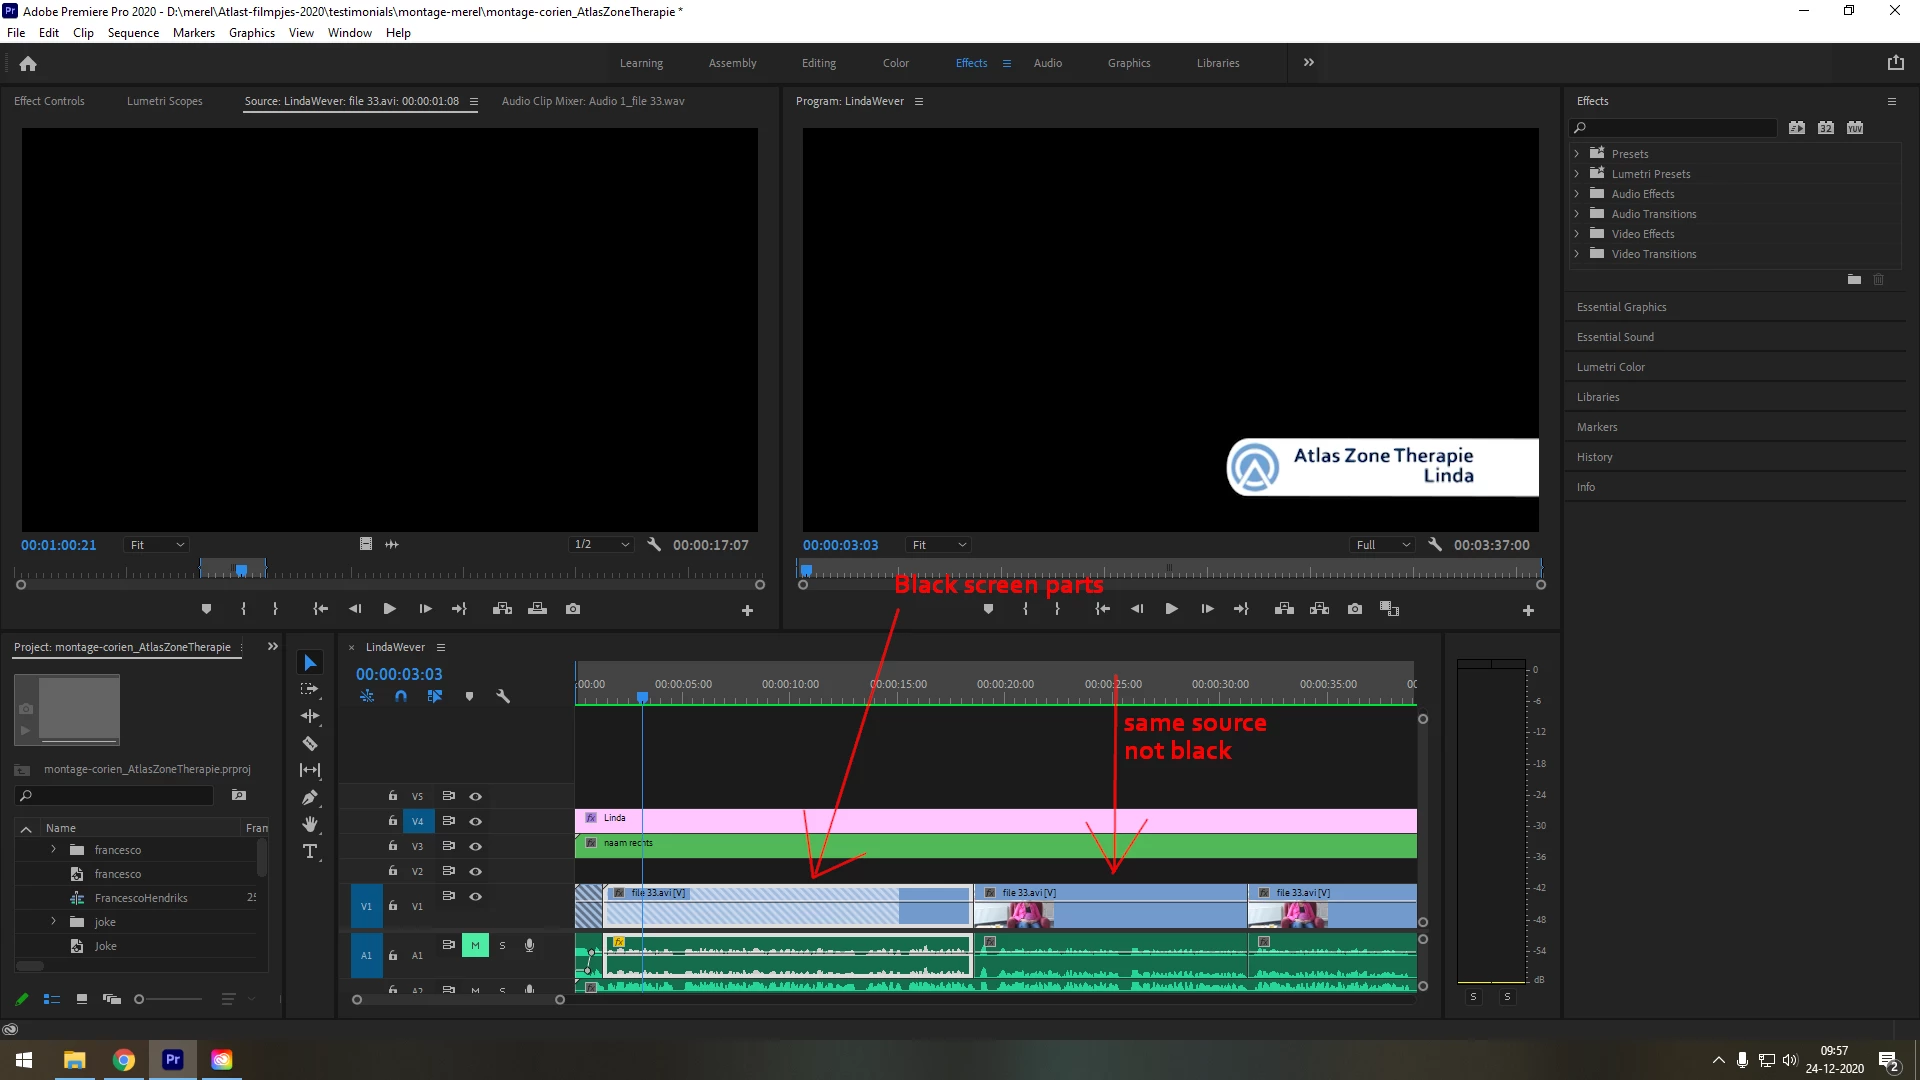The height and width of the screenshot is (1080, 1920).
Task: Switch to the Color workspace tab
Action: coord(895,63)
